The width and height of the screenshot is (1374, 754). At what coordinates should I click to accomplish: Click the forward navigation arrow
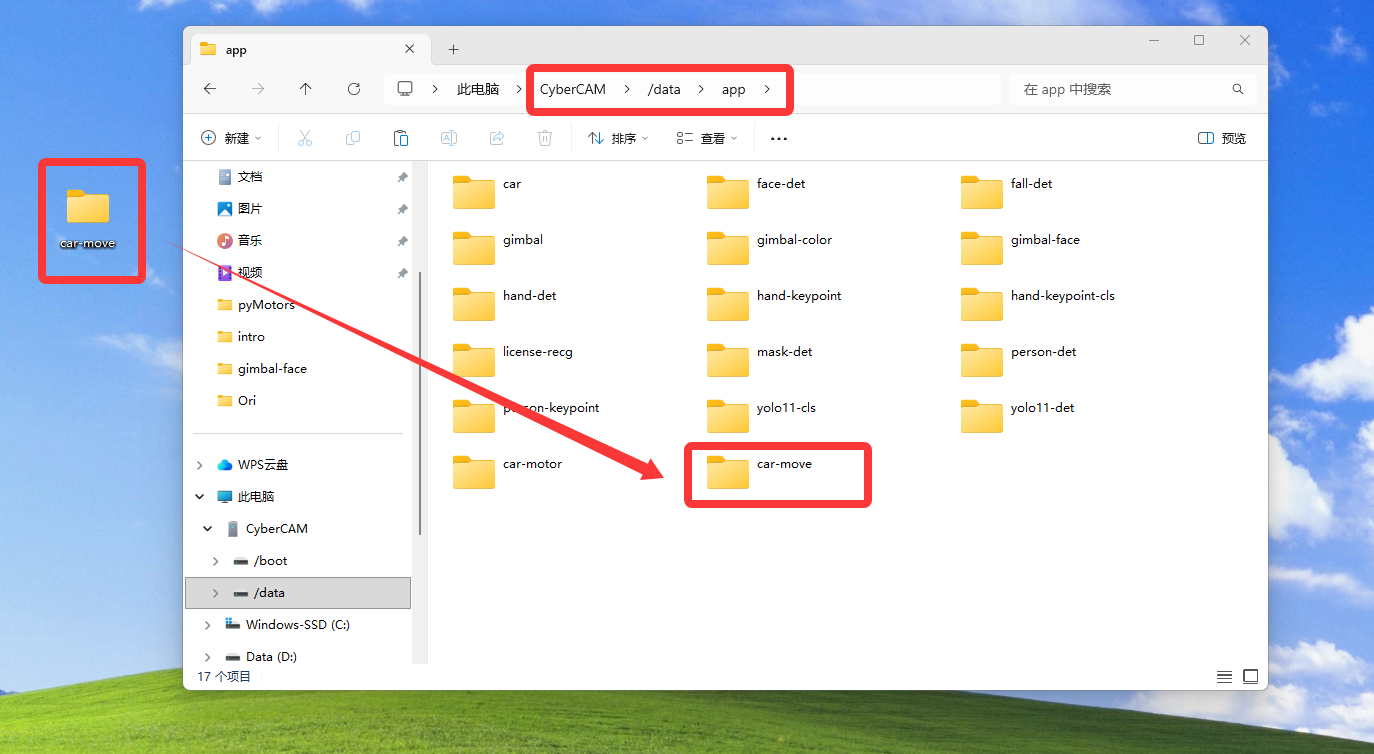(x=258, y=89)
